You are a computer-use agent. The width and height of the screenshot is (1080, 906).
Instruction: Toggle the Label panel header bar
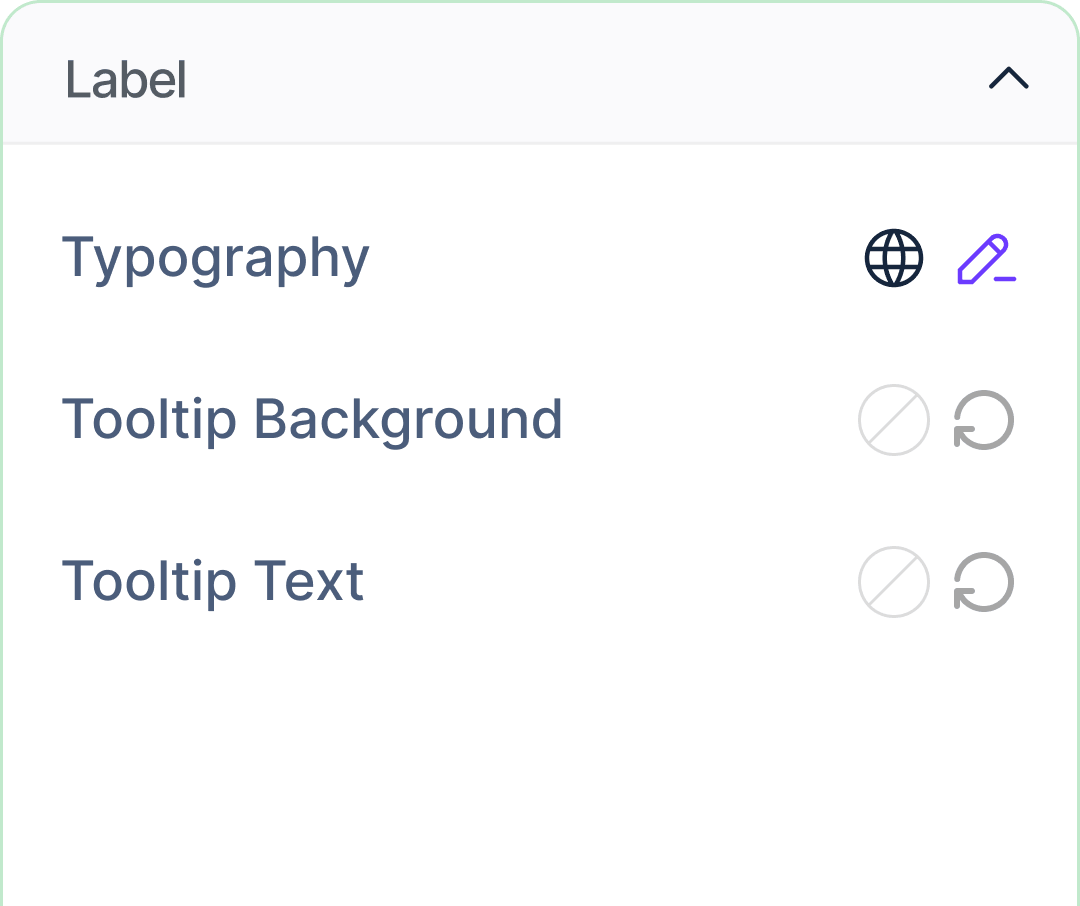(x=540, y=73)
